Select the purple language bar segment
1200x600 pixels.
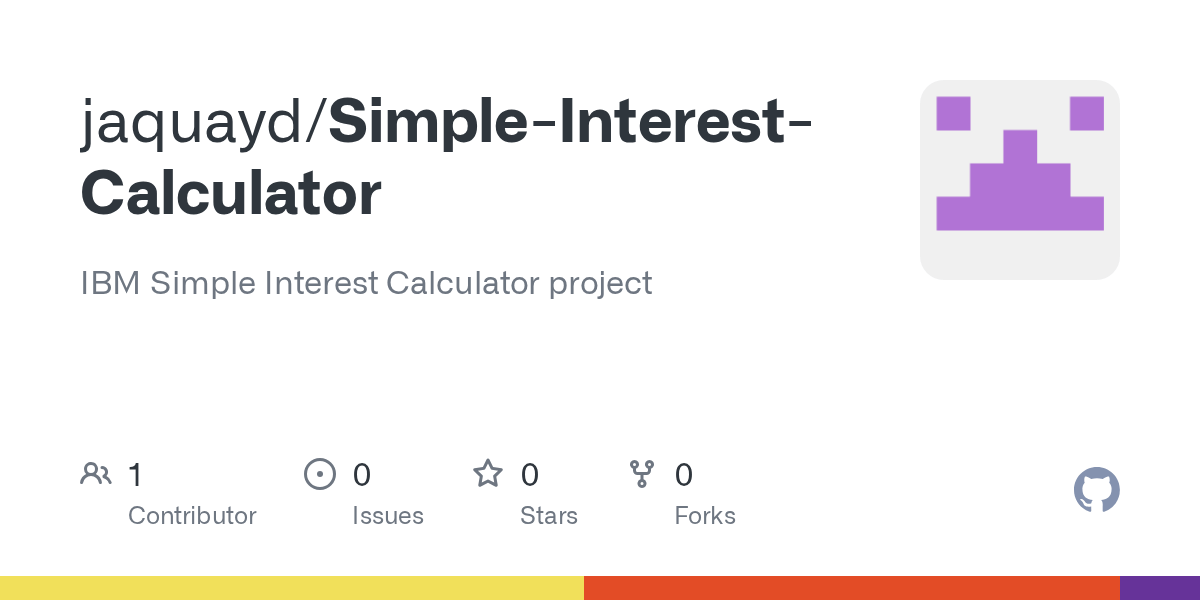pos(1160,588)
